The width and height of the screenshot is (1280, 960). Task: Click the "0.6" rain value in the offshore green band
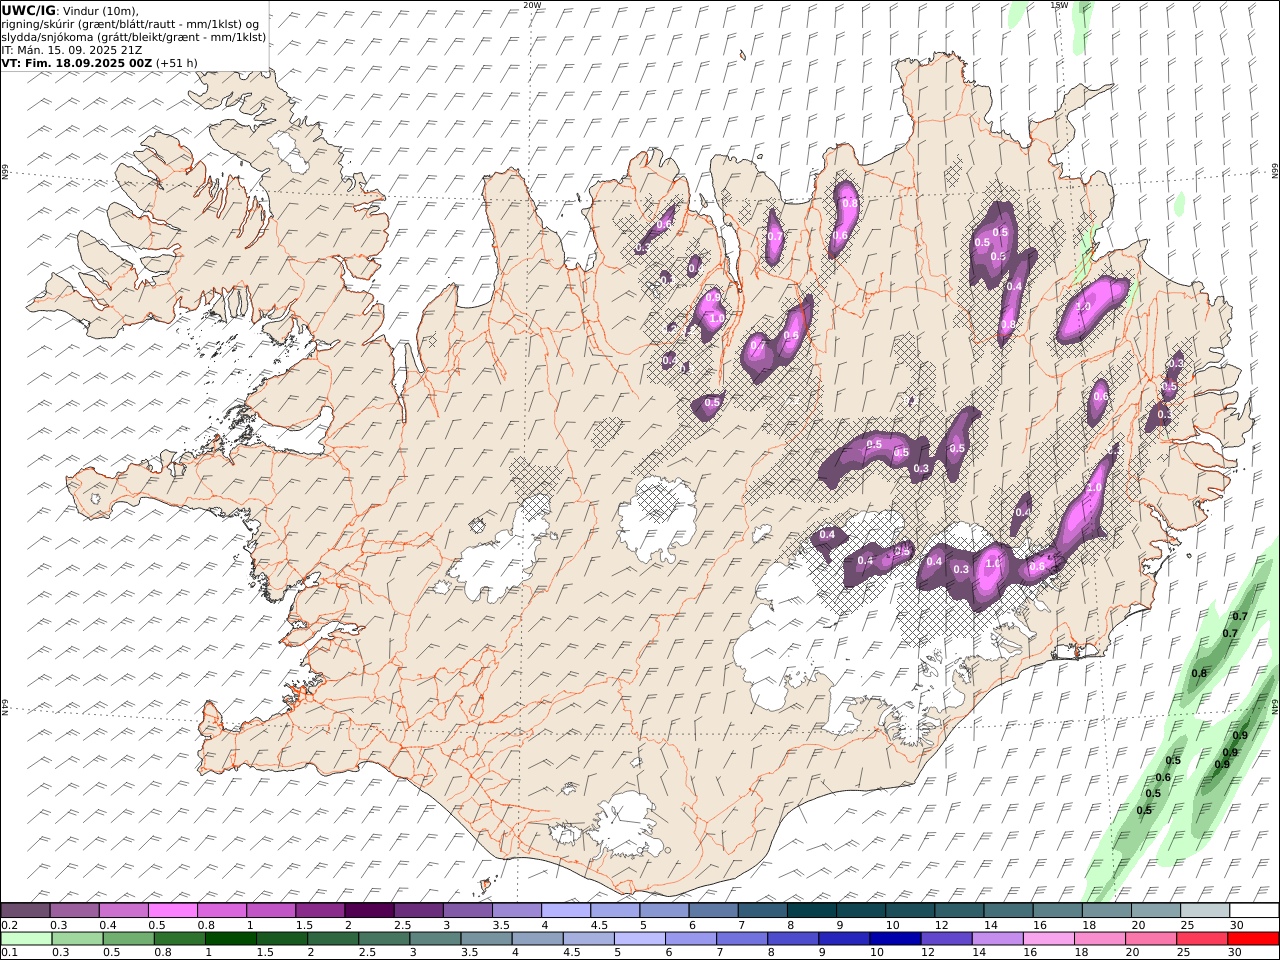(x=1163, y=778)
